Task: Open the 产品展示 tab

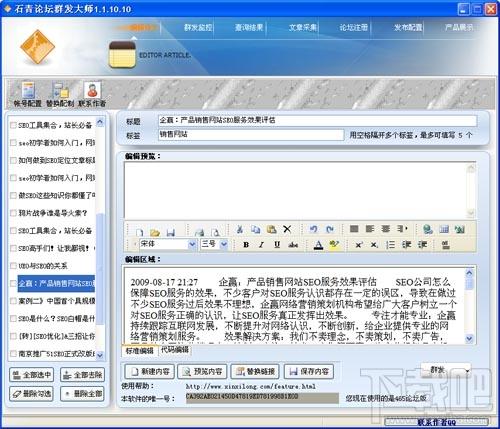Action: pyautogui.click(x=459, y=27)
